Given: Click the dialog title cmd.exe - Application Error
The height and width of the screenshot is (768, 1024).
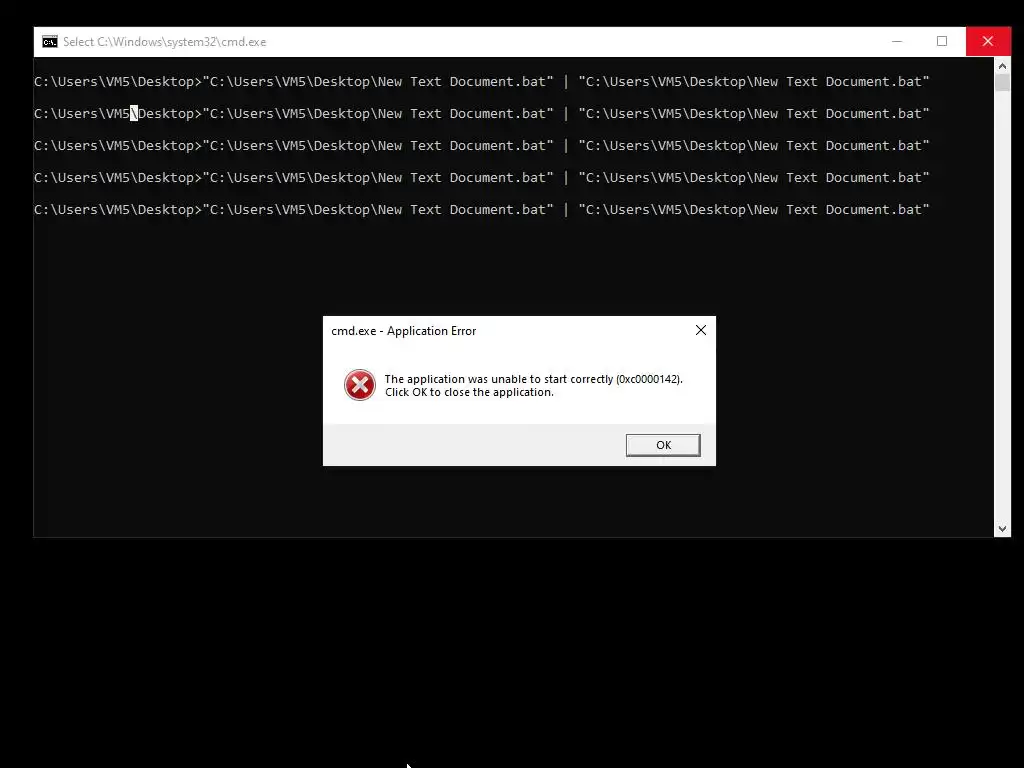Looking at the screenshot, I should (x=404, y=331).
